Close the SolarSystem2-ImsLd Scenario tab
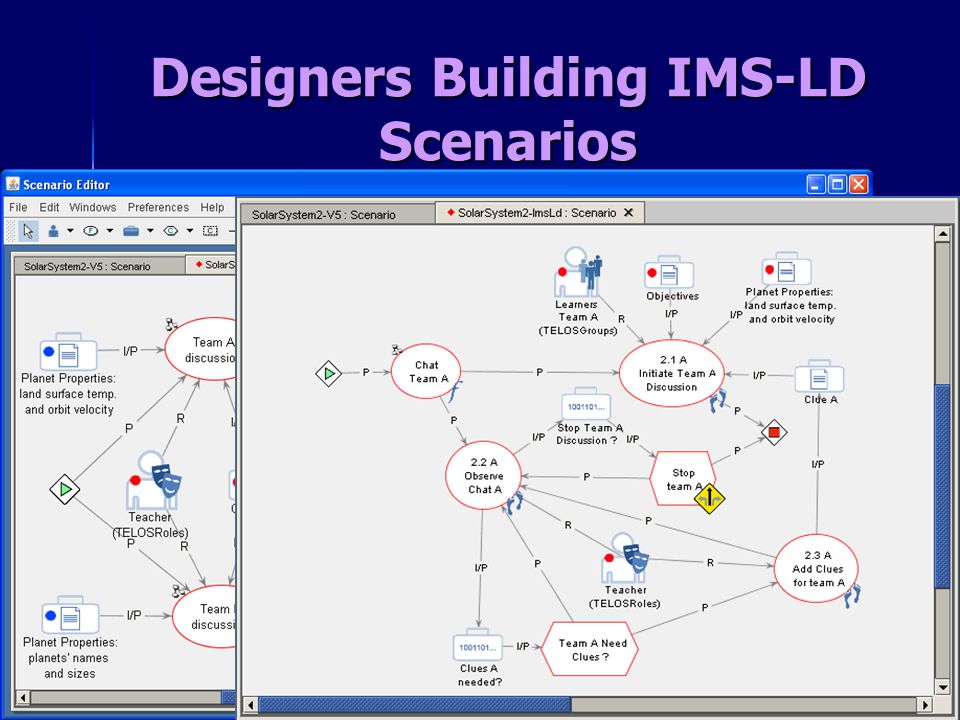This screenshot has height=720, width=960. [628, 212]
